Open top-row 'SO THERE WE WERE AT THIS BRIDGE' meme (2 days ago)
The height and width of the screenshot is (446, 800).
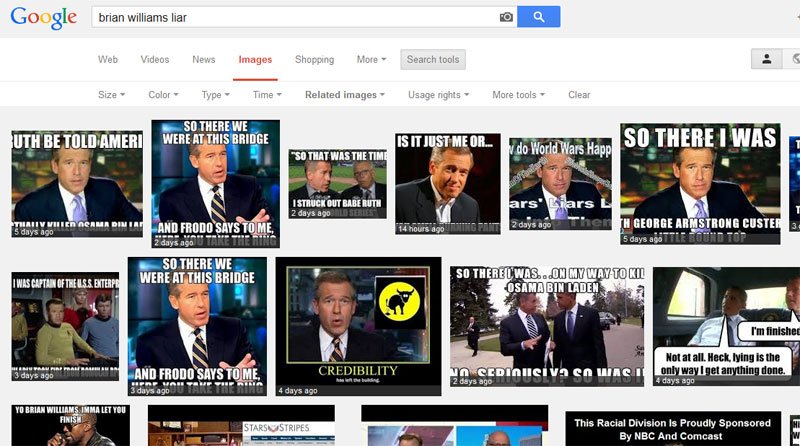tap(215, 184)
